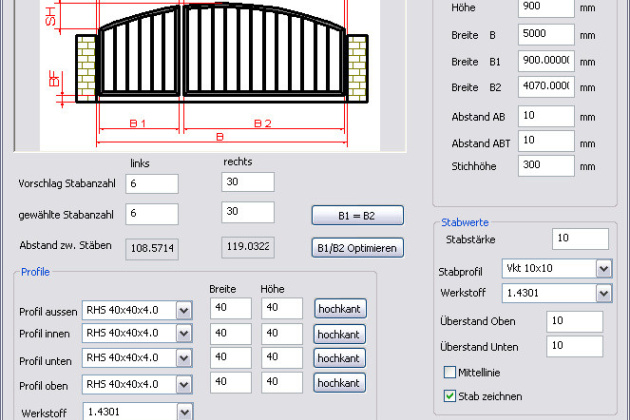
Task: Click hochkant button for Profil oben
Action: (339, 383)
